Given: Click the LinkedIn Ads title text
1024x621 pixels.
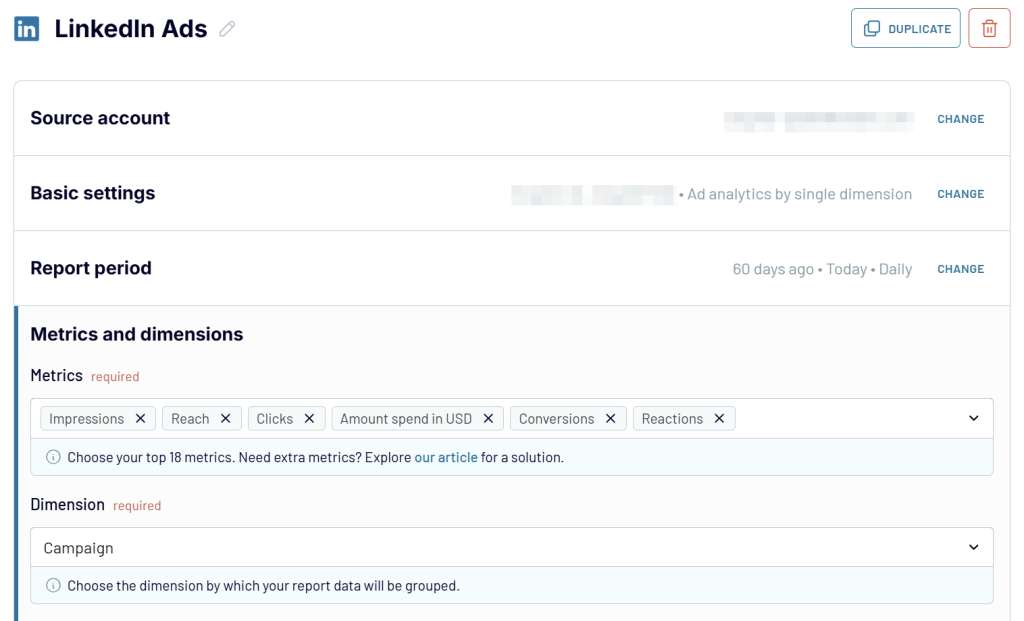Looking at the screenshot, I should pyautogui.click(x=131, y=29).
